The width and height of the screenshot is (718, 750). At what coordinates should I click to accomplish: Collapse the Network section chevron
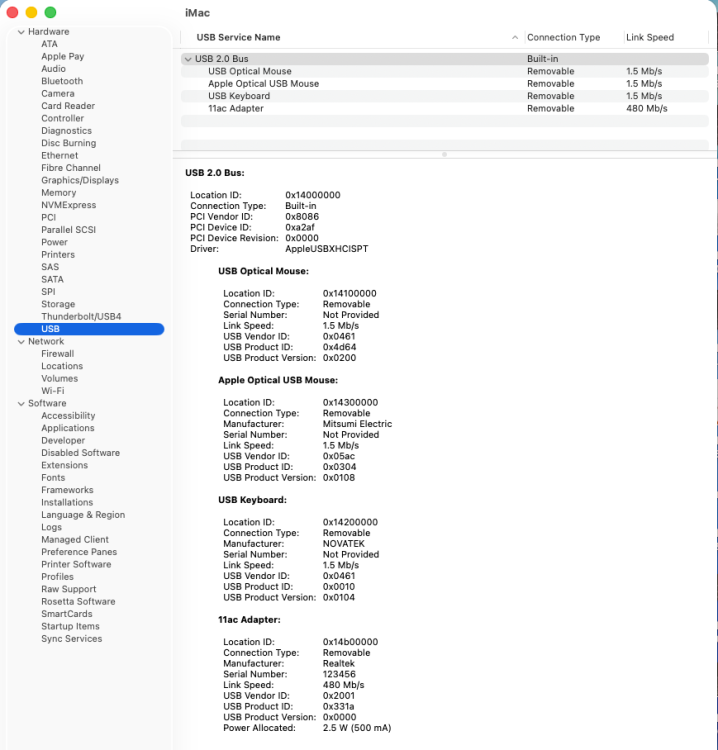[21, 342]
